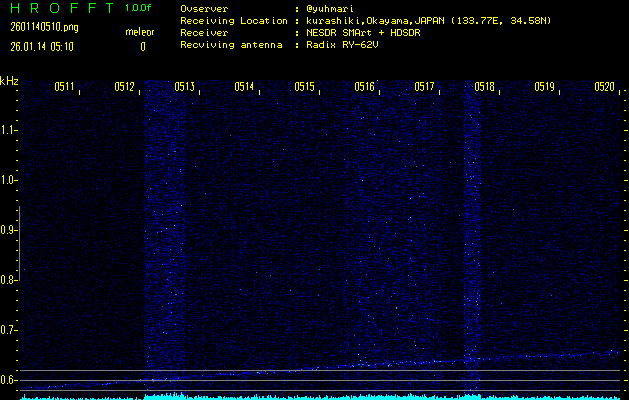Viewport: 629px width, 400px height.
Task: Click the cyan signal level graph at bottom
Action: click(320, 396)
